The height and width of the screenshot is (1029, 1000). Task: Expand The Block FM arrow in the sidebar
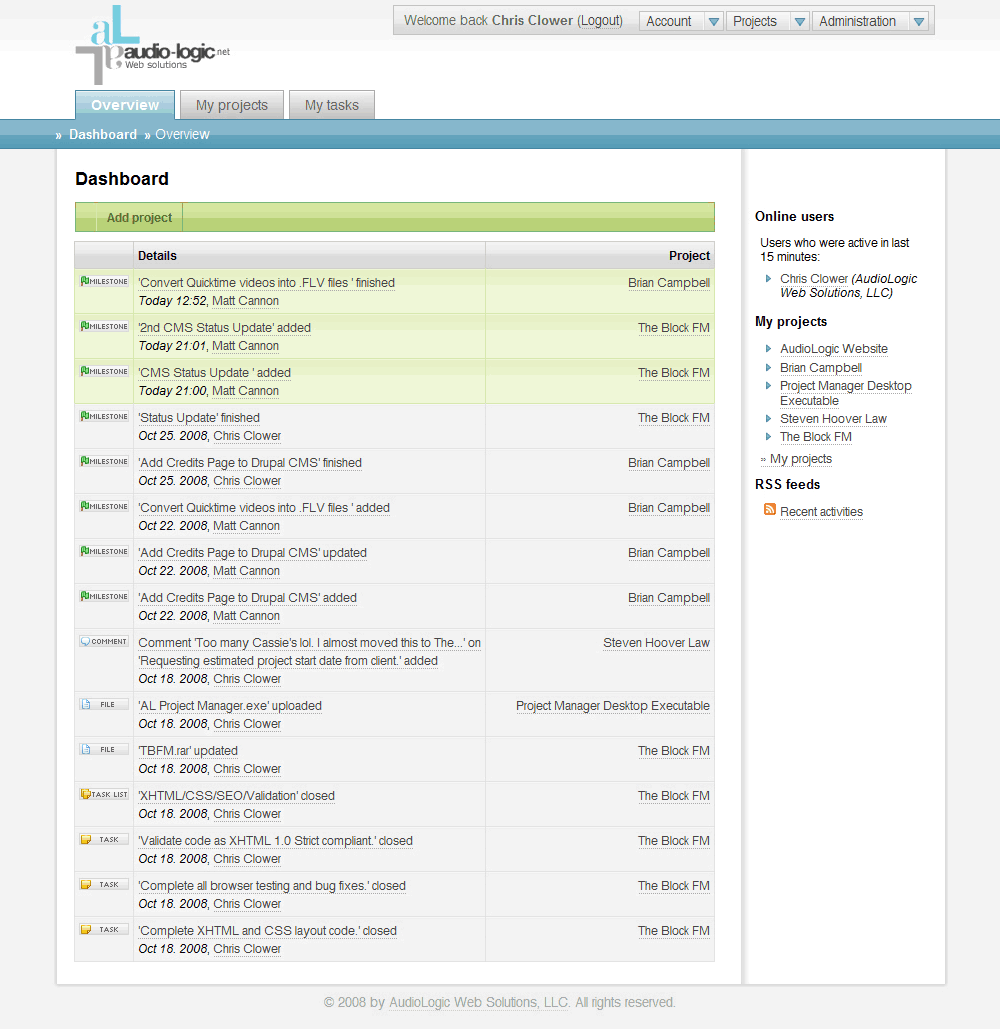tap(769, 436)
